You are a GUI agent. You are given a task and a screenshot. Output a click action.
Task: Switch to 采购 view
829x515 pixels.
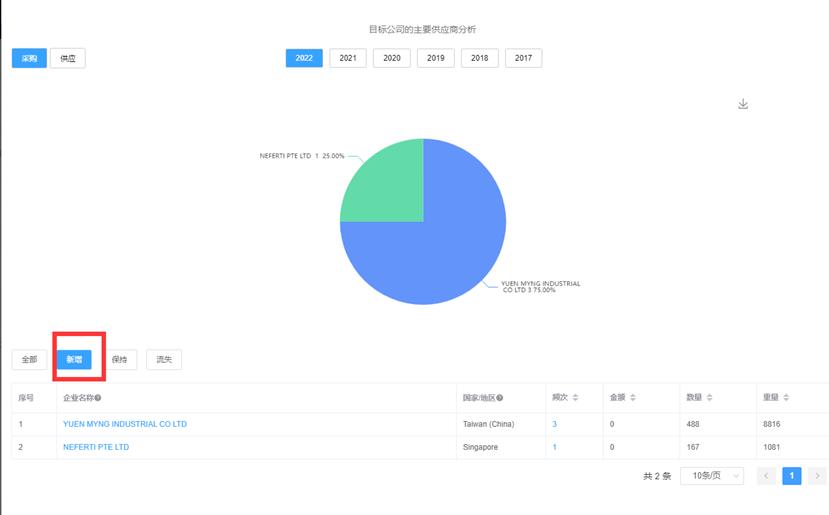click(29, 58)
